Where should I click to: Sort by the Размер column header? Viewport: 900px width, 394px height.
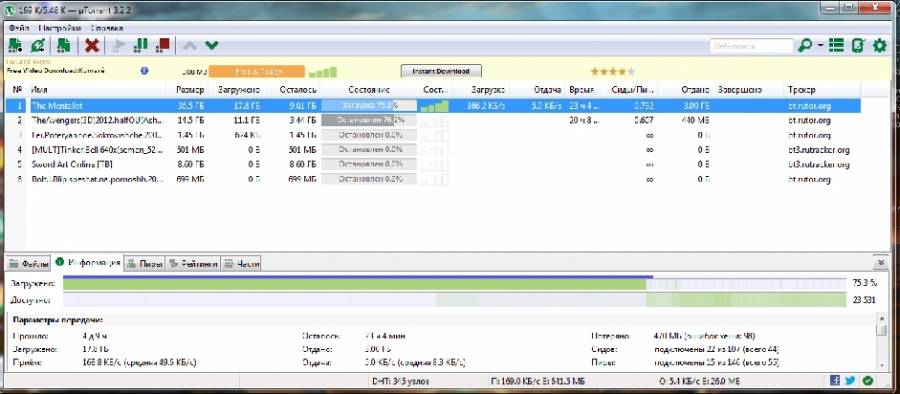(x=187, y=90)
